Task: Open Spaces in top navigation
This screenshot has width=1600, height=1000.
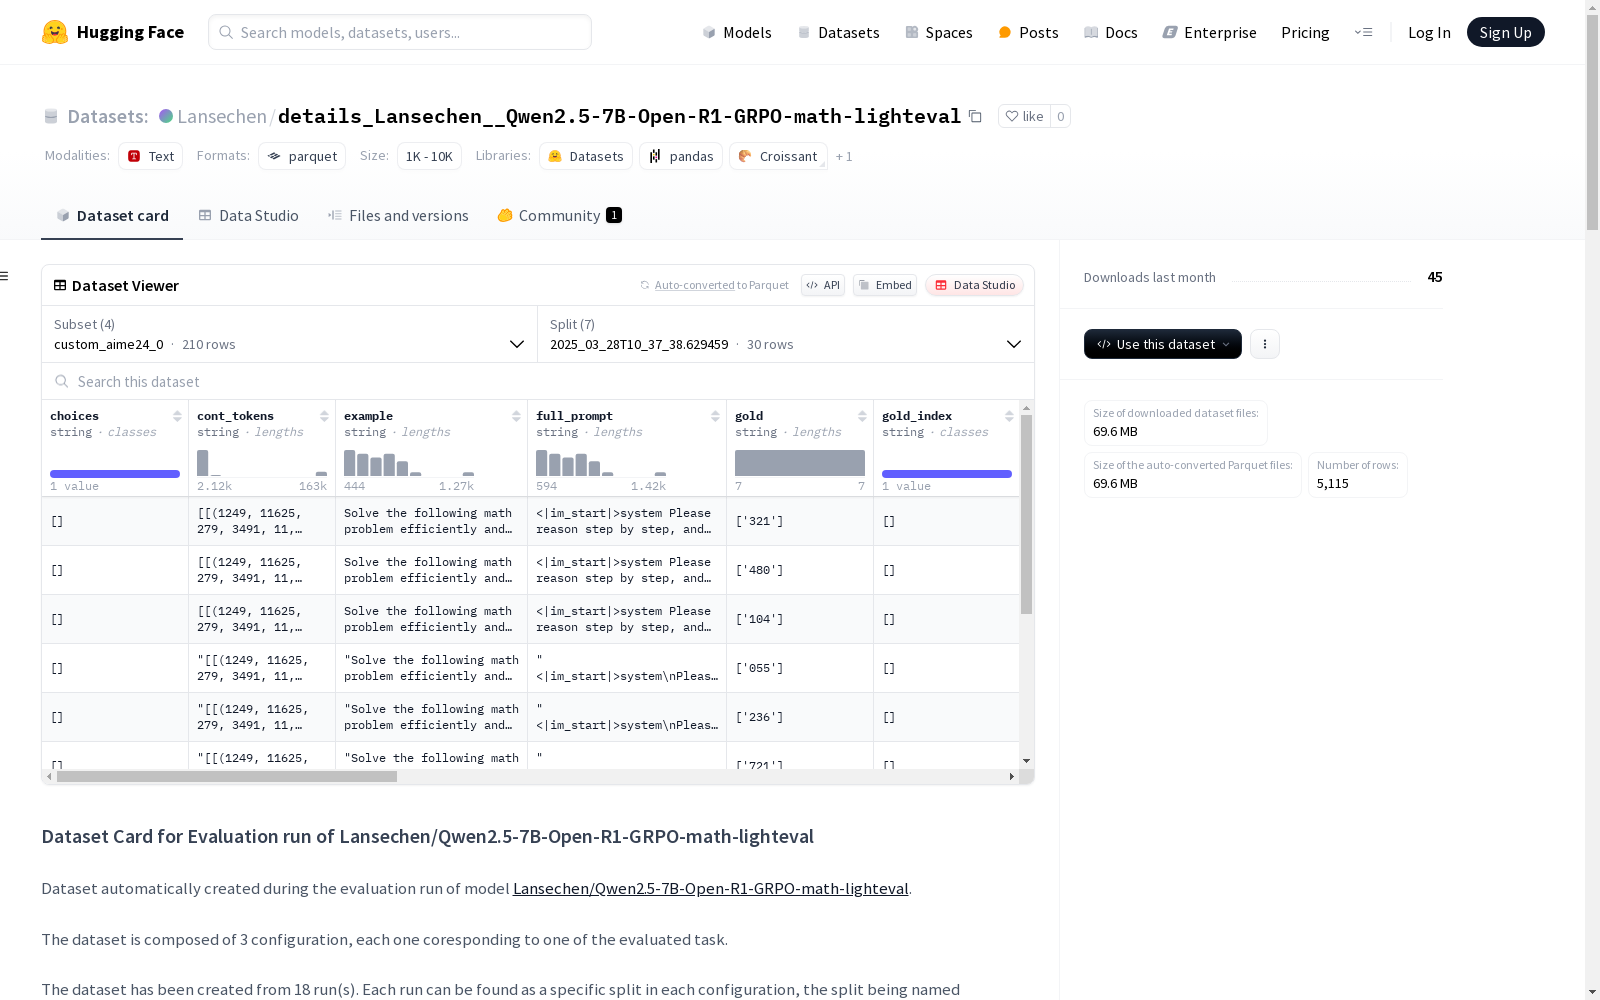Action: click(x=938, y=32)
